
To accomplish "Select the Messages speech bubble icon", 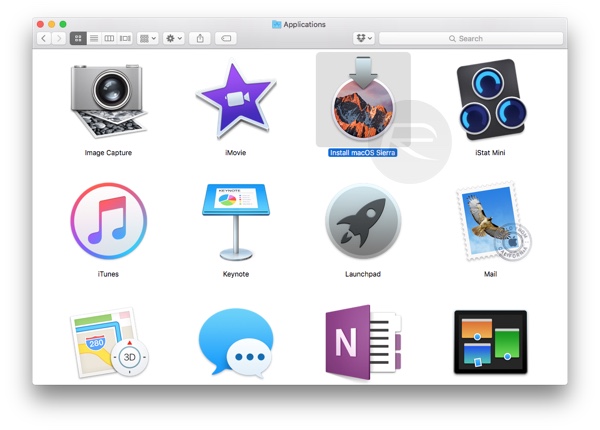I will (x=236, y=343).
